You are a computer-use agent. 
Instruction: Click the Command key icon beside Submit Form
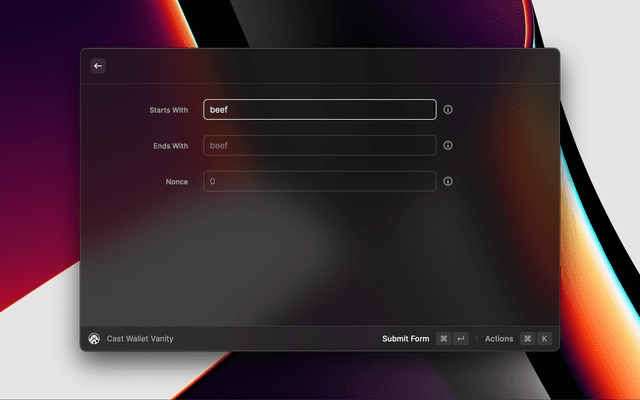[x=443, y=339]
